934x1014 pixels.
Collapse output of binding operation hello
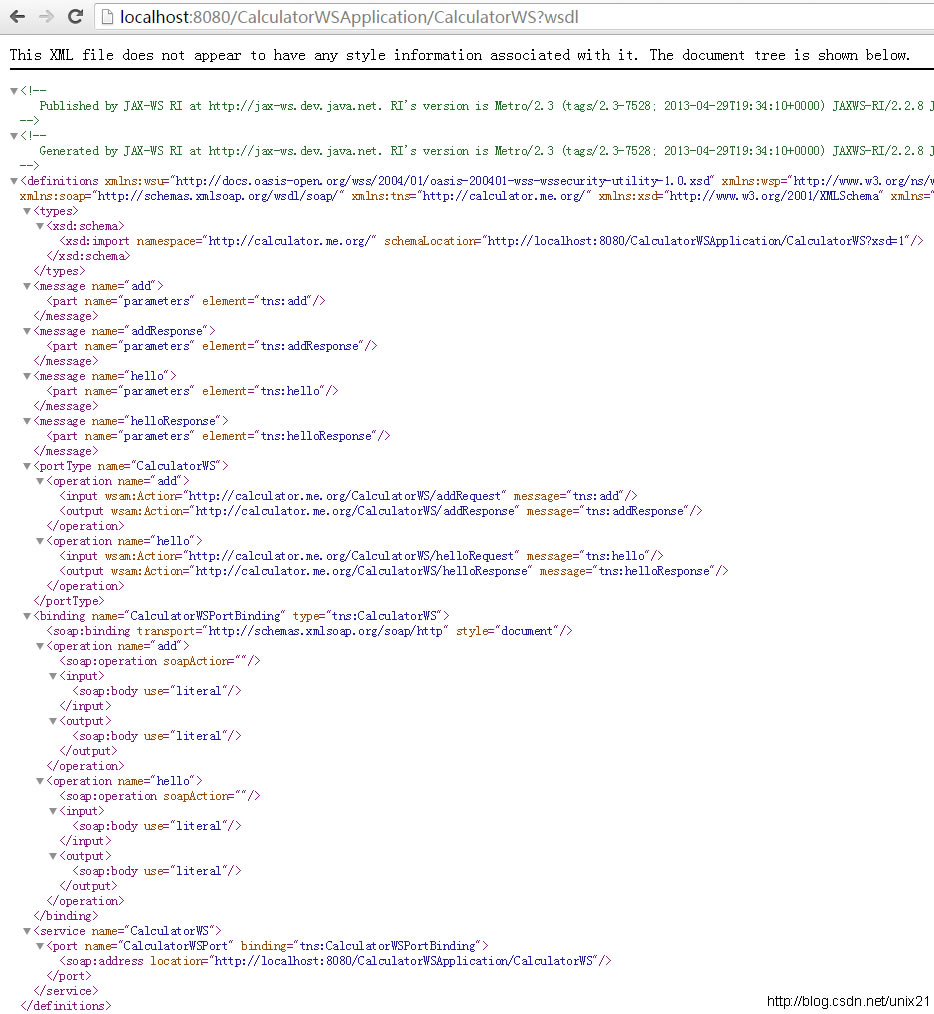[52, 857]
